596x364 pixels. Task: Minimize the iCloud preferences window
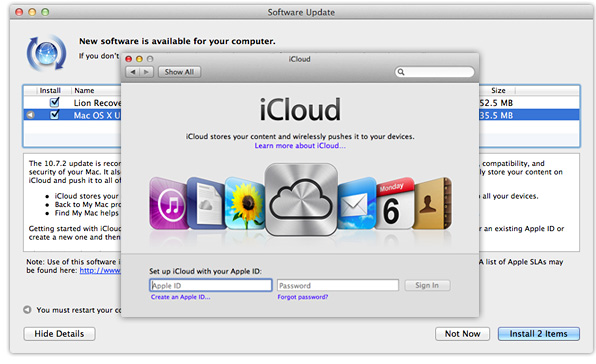(x=139, y=59)
